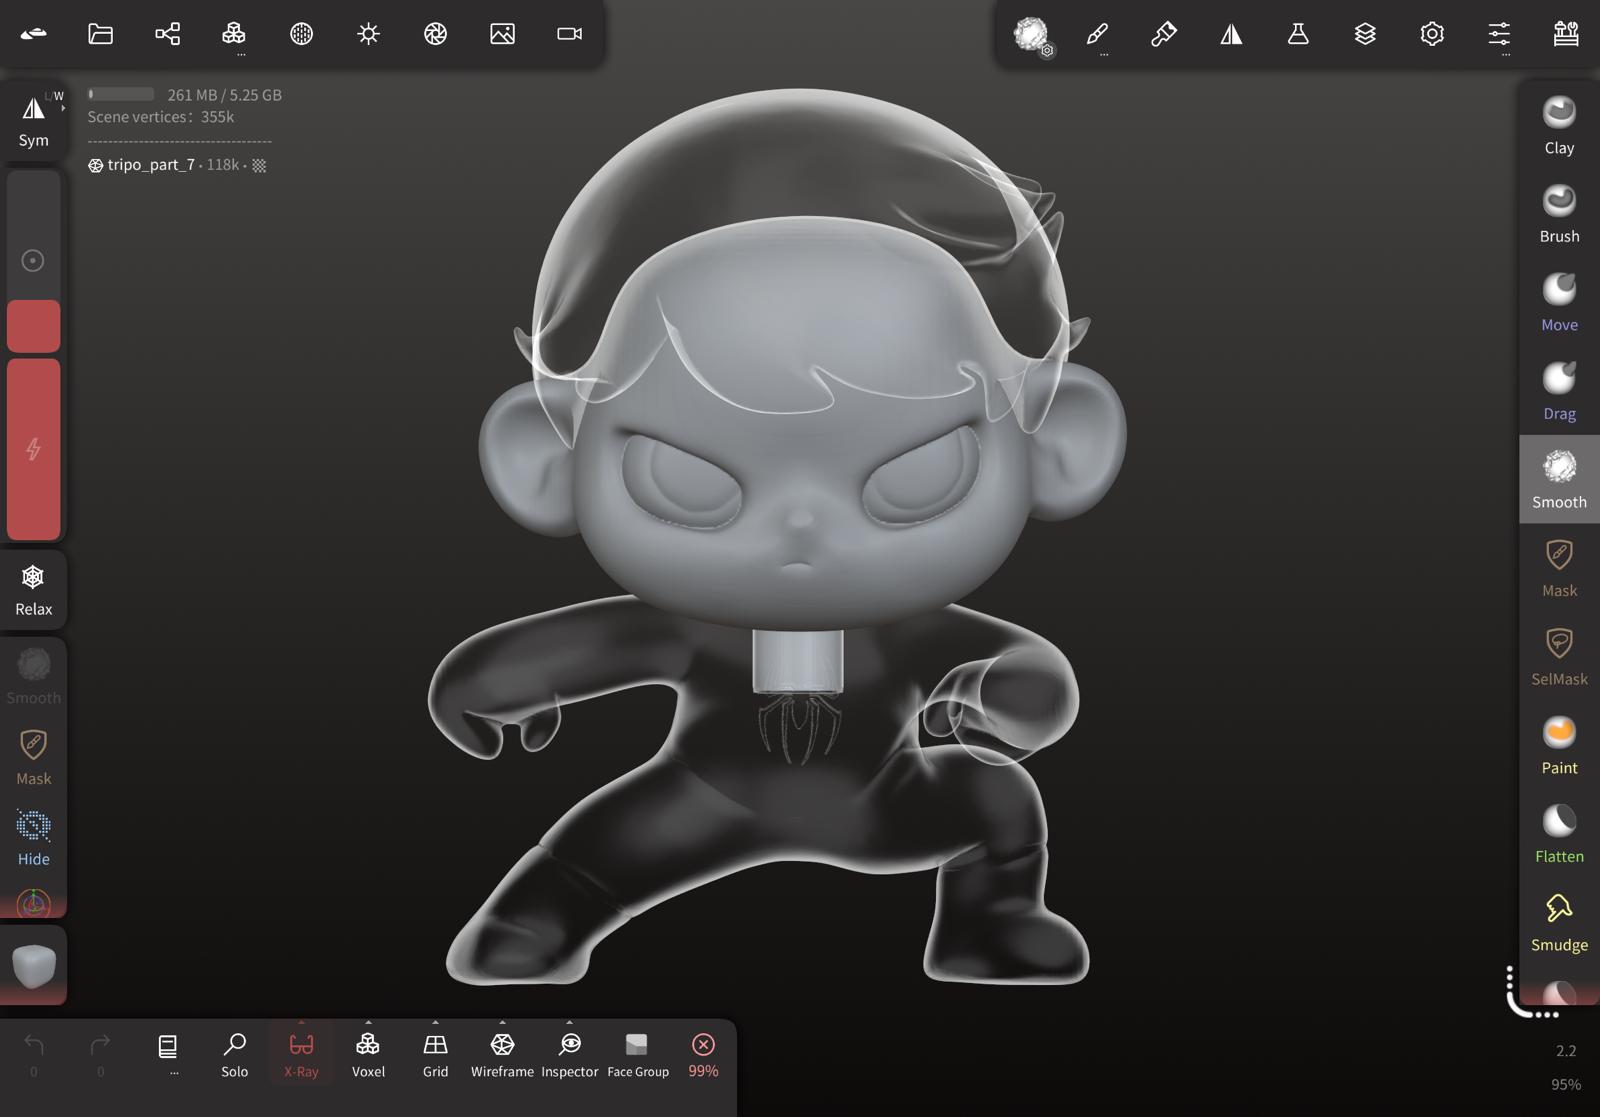Click the Redo arrow
Image resolution: width=1600 pixels, height=1117 pixels.
tap(100, 1054)
